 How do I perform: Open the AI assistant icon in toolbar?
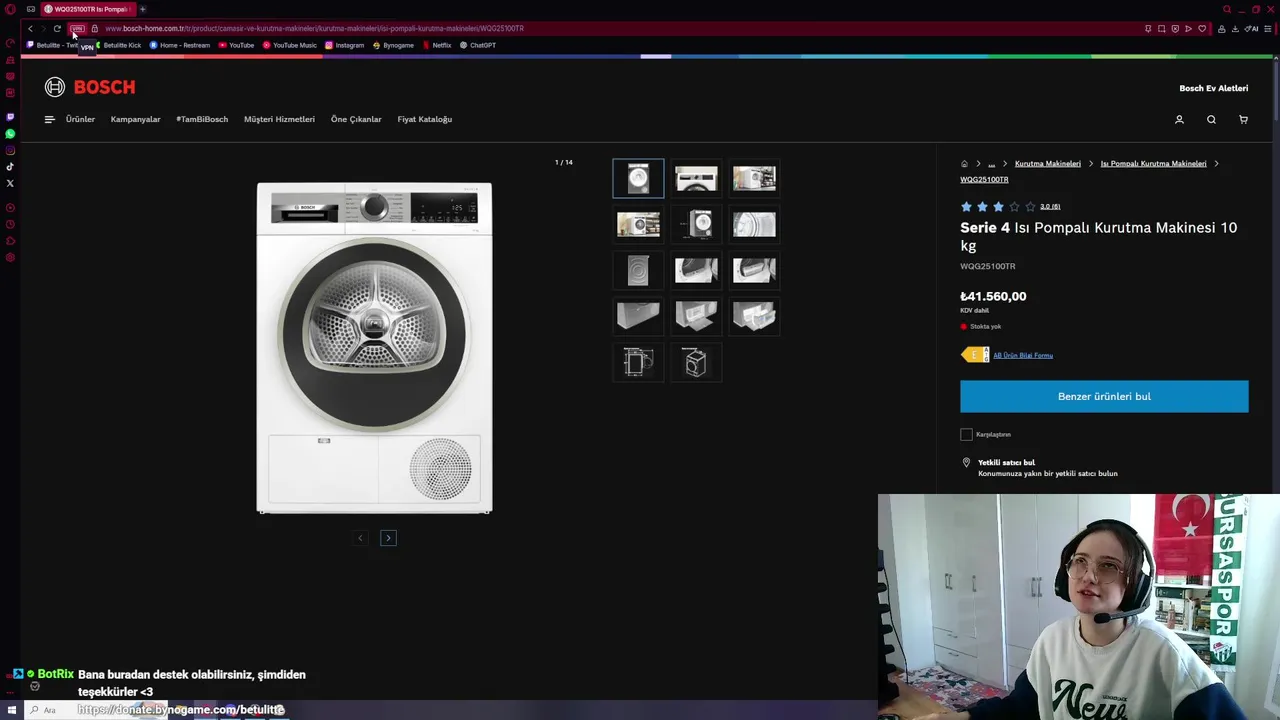1251,28
